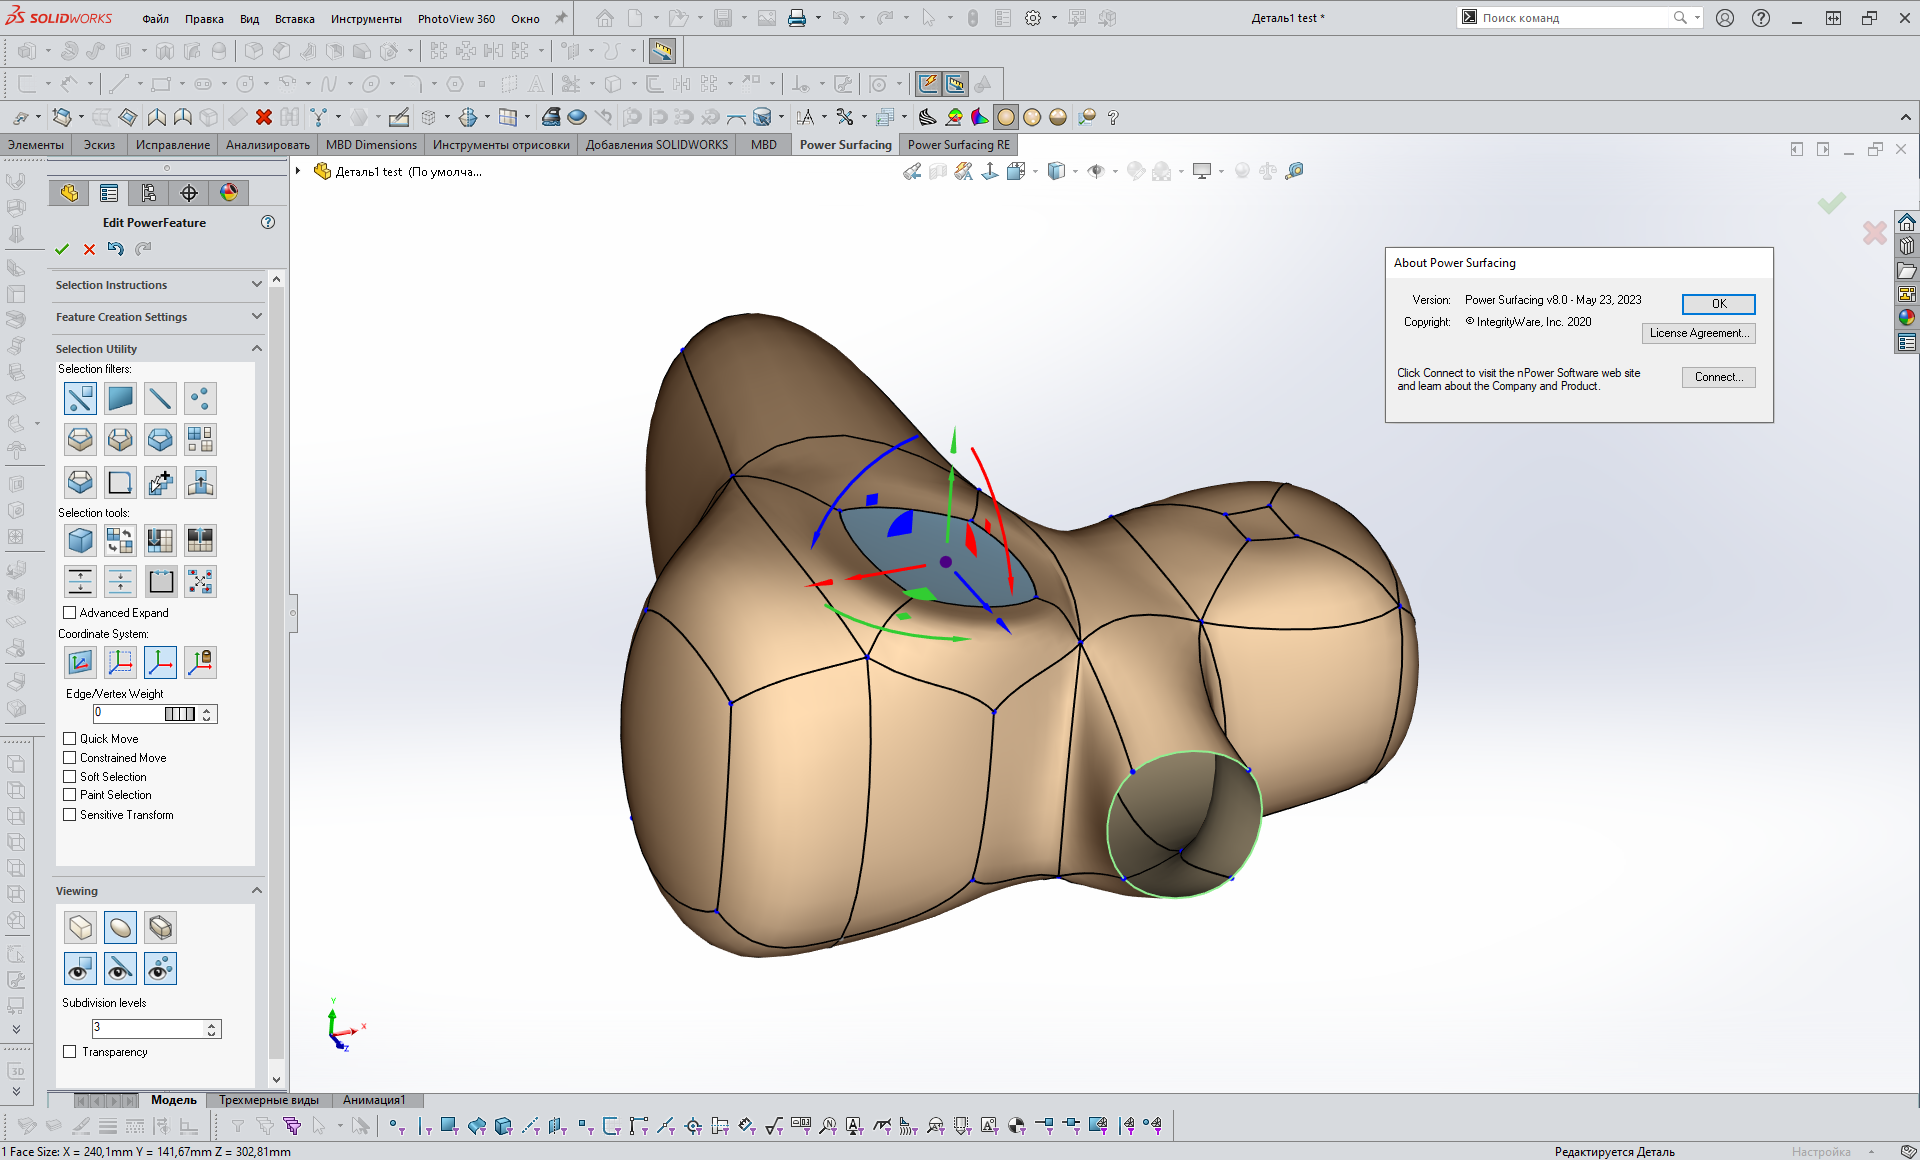
Task: Select the edge-only selection filter
Action: coord(160,399)
